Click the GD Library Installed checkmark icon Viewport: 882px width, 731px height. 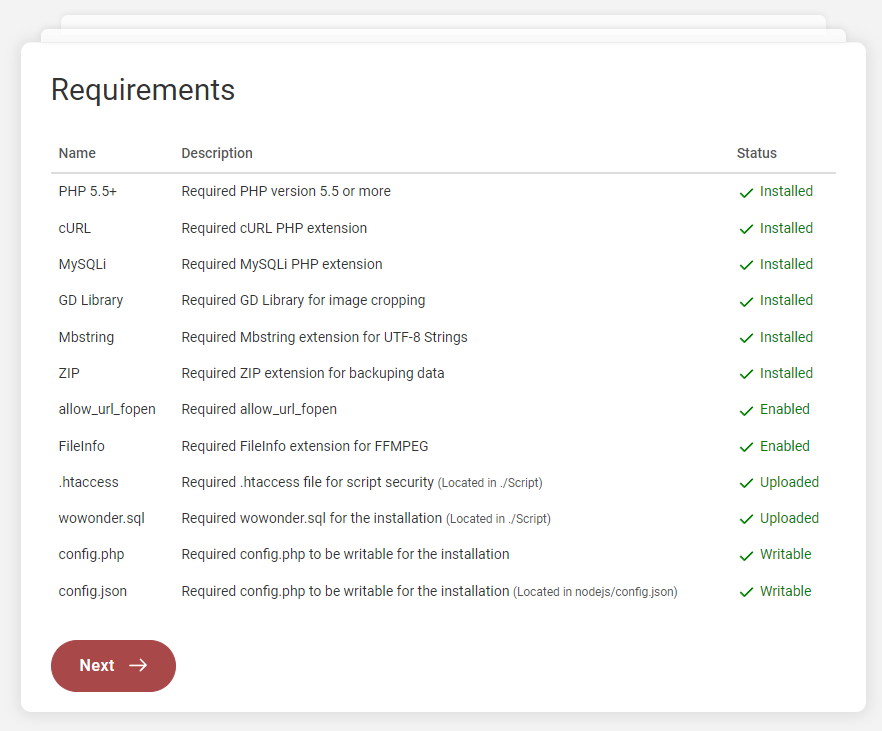746,301
